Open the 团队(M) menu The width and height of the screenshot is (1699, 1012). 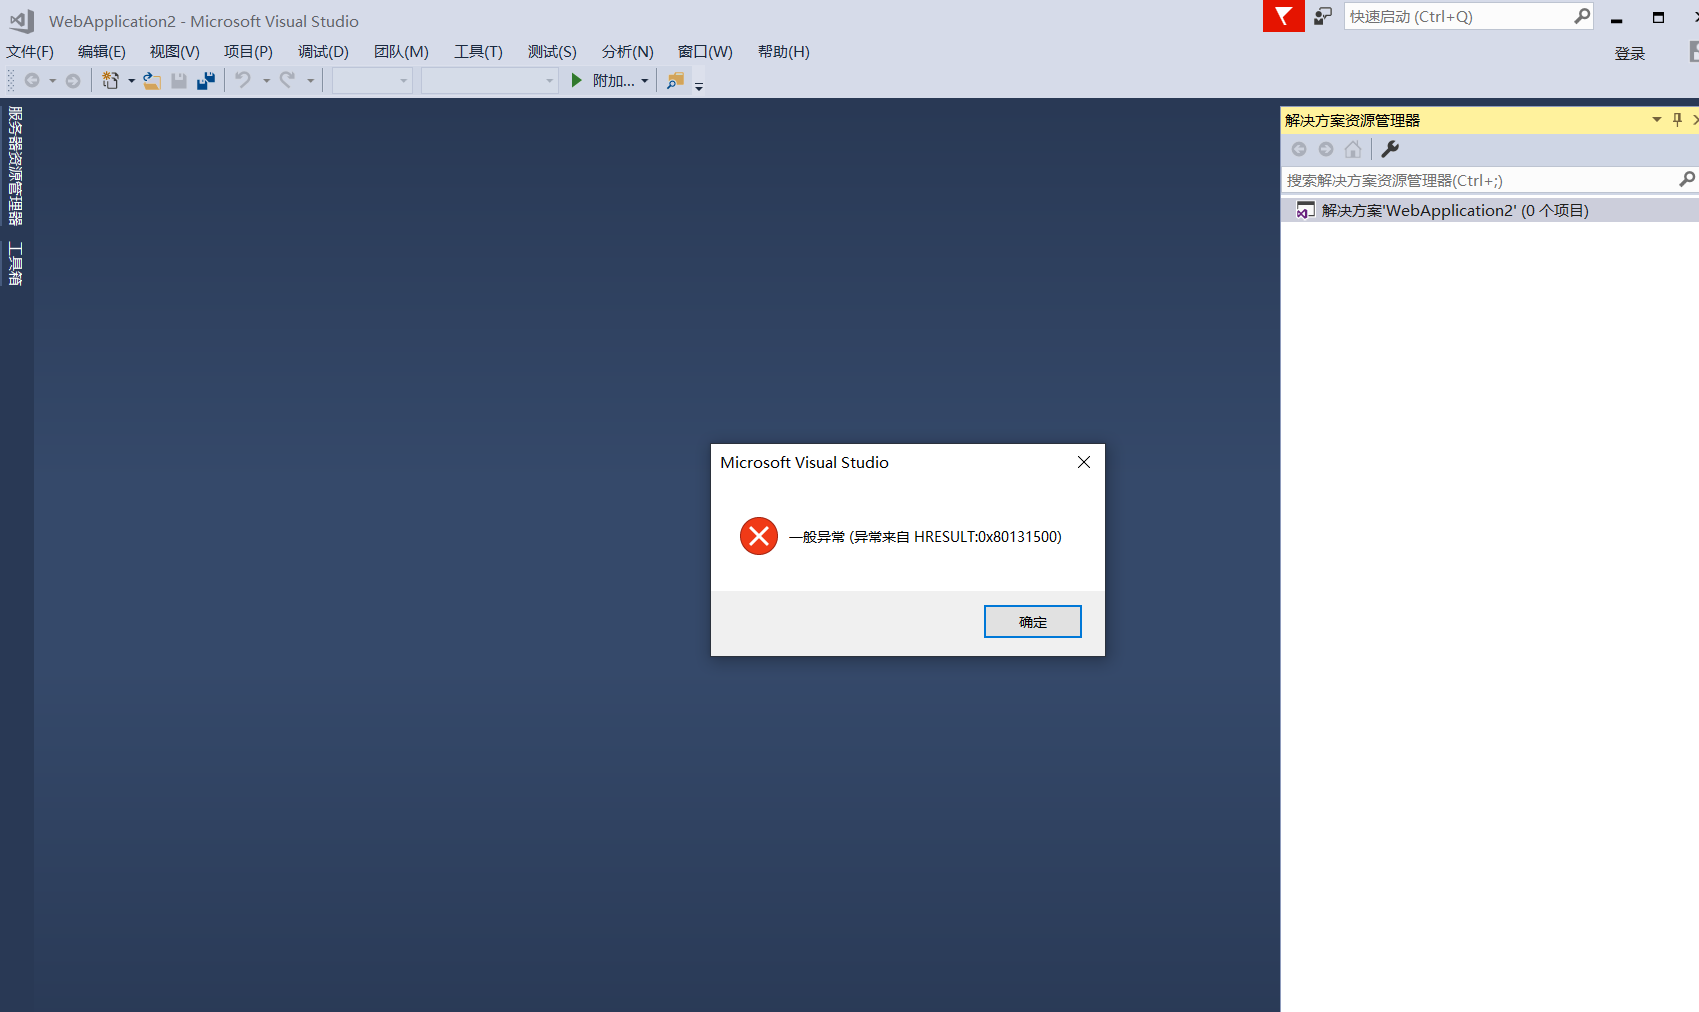[x=401, y=51]
